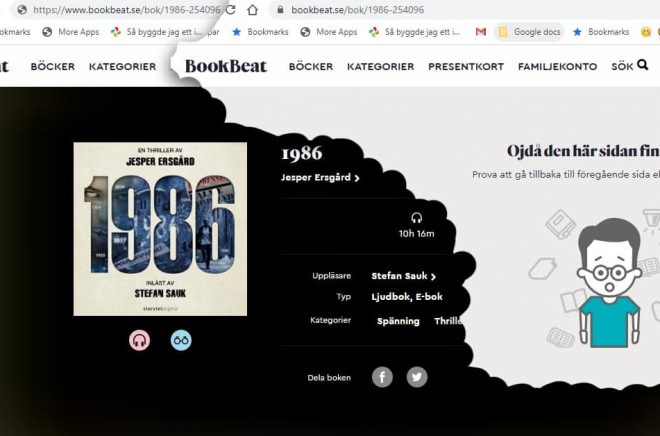This screenshot has height=436, width=660.
Task: Click the emoji face bookmark icon
Action: (x=646, y=32)
